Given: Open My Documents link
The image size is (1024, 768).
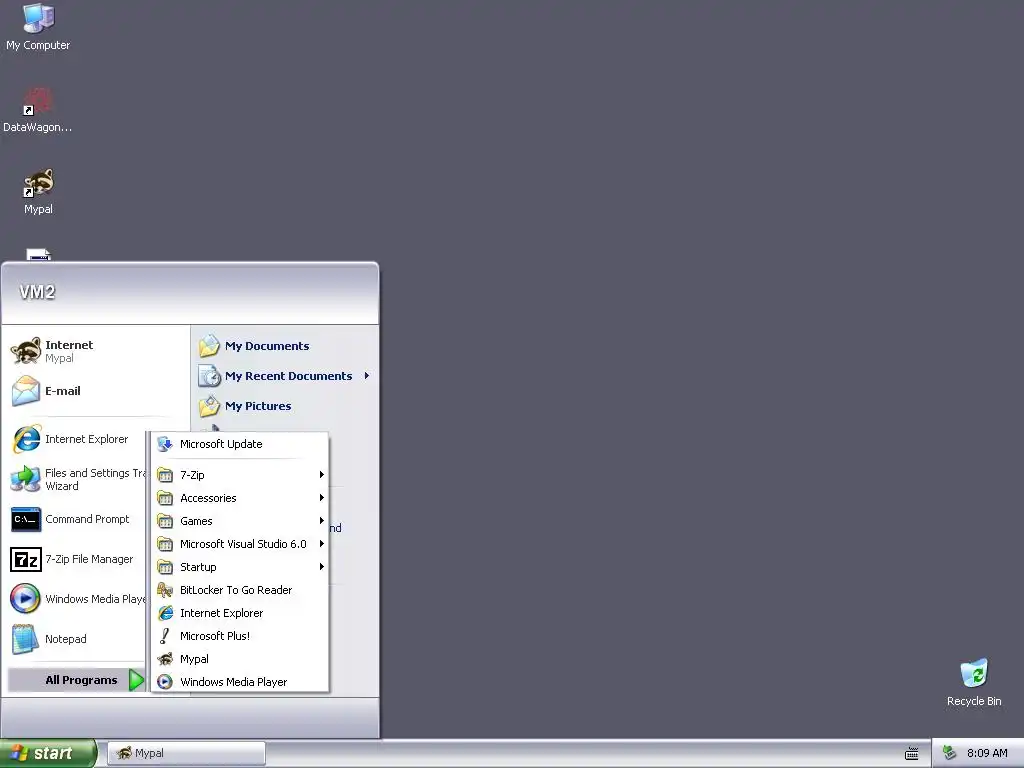Looking at the screenshot, I should (x=267, y=346).
